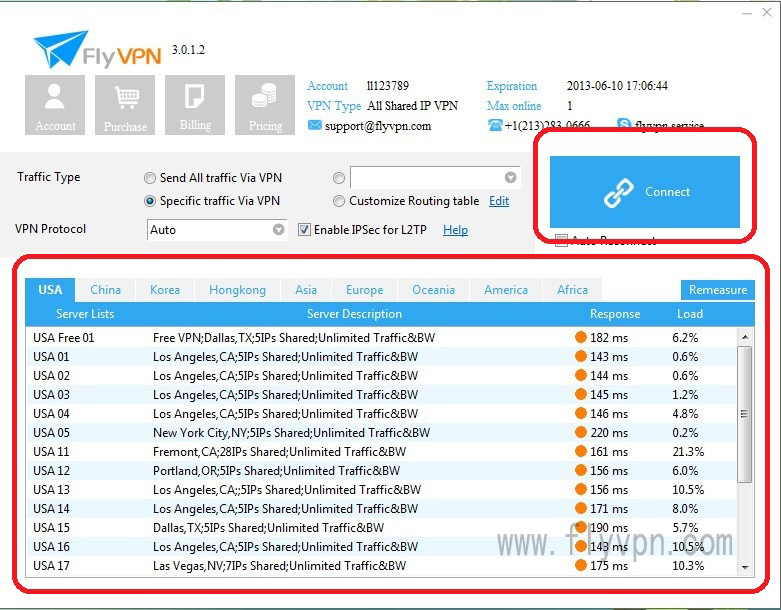Select the USA 16 server row
The height and width of the screenshot is (610, 781).
(381, 546)
